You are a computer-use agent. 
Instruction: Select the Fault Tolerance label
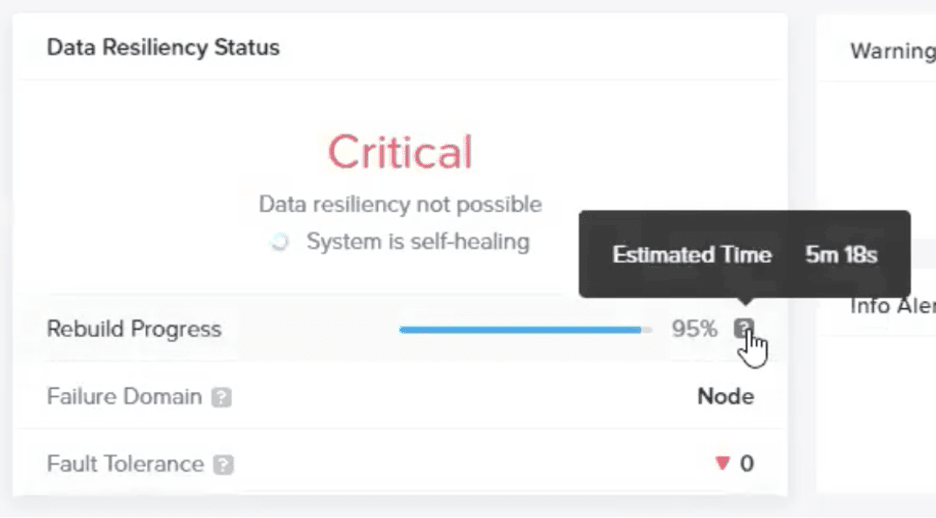(x=125, y=464)
